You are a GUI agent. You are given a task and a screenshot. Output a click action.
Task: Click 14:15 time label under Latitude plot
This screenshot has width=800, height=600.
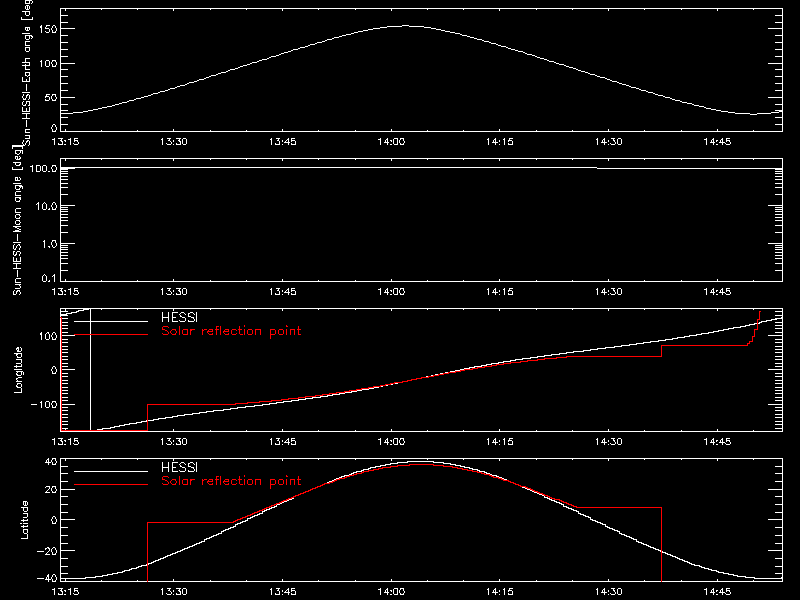(x=500, y=592)
